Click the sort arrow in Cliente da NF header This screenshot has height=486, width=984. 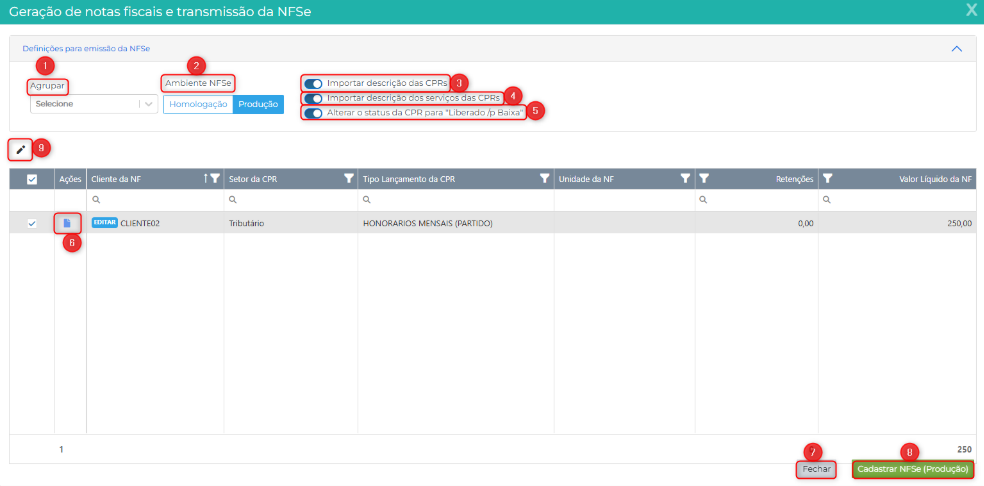pos(205,179)
